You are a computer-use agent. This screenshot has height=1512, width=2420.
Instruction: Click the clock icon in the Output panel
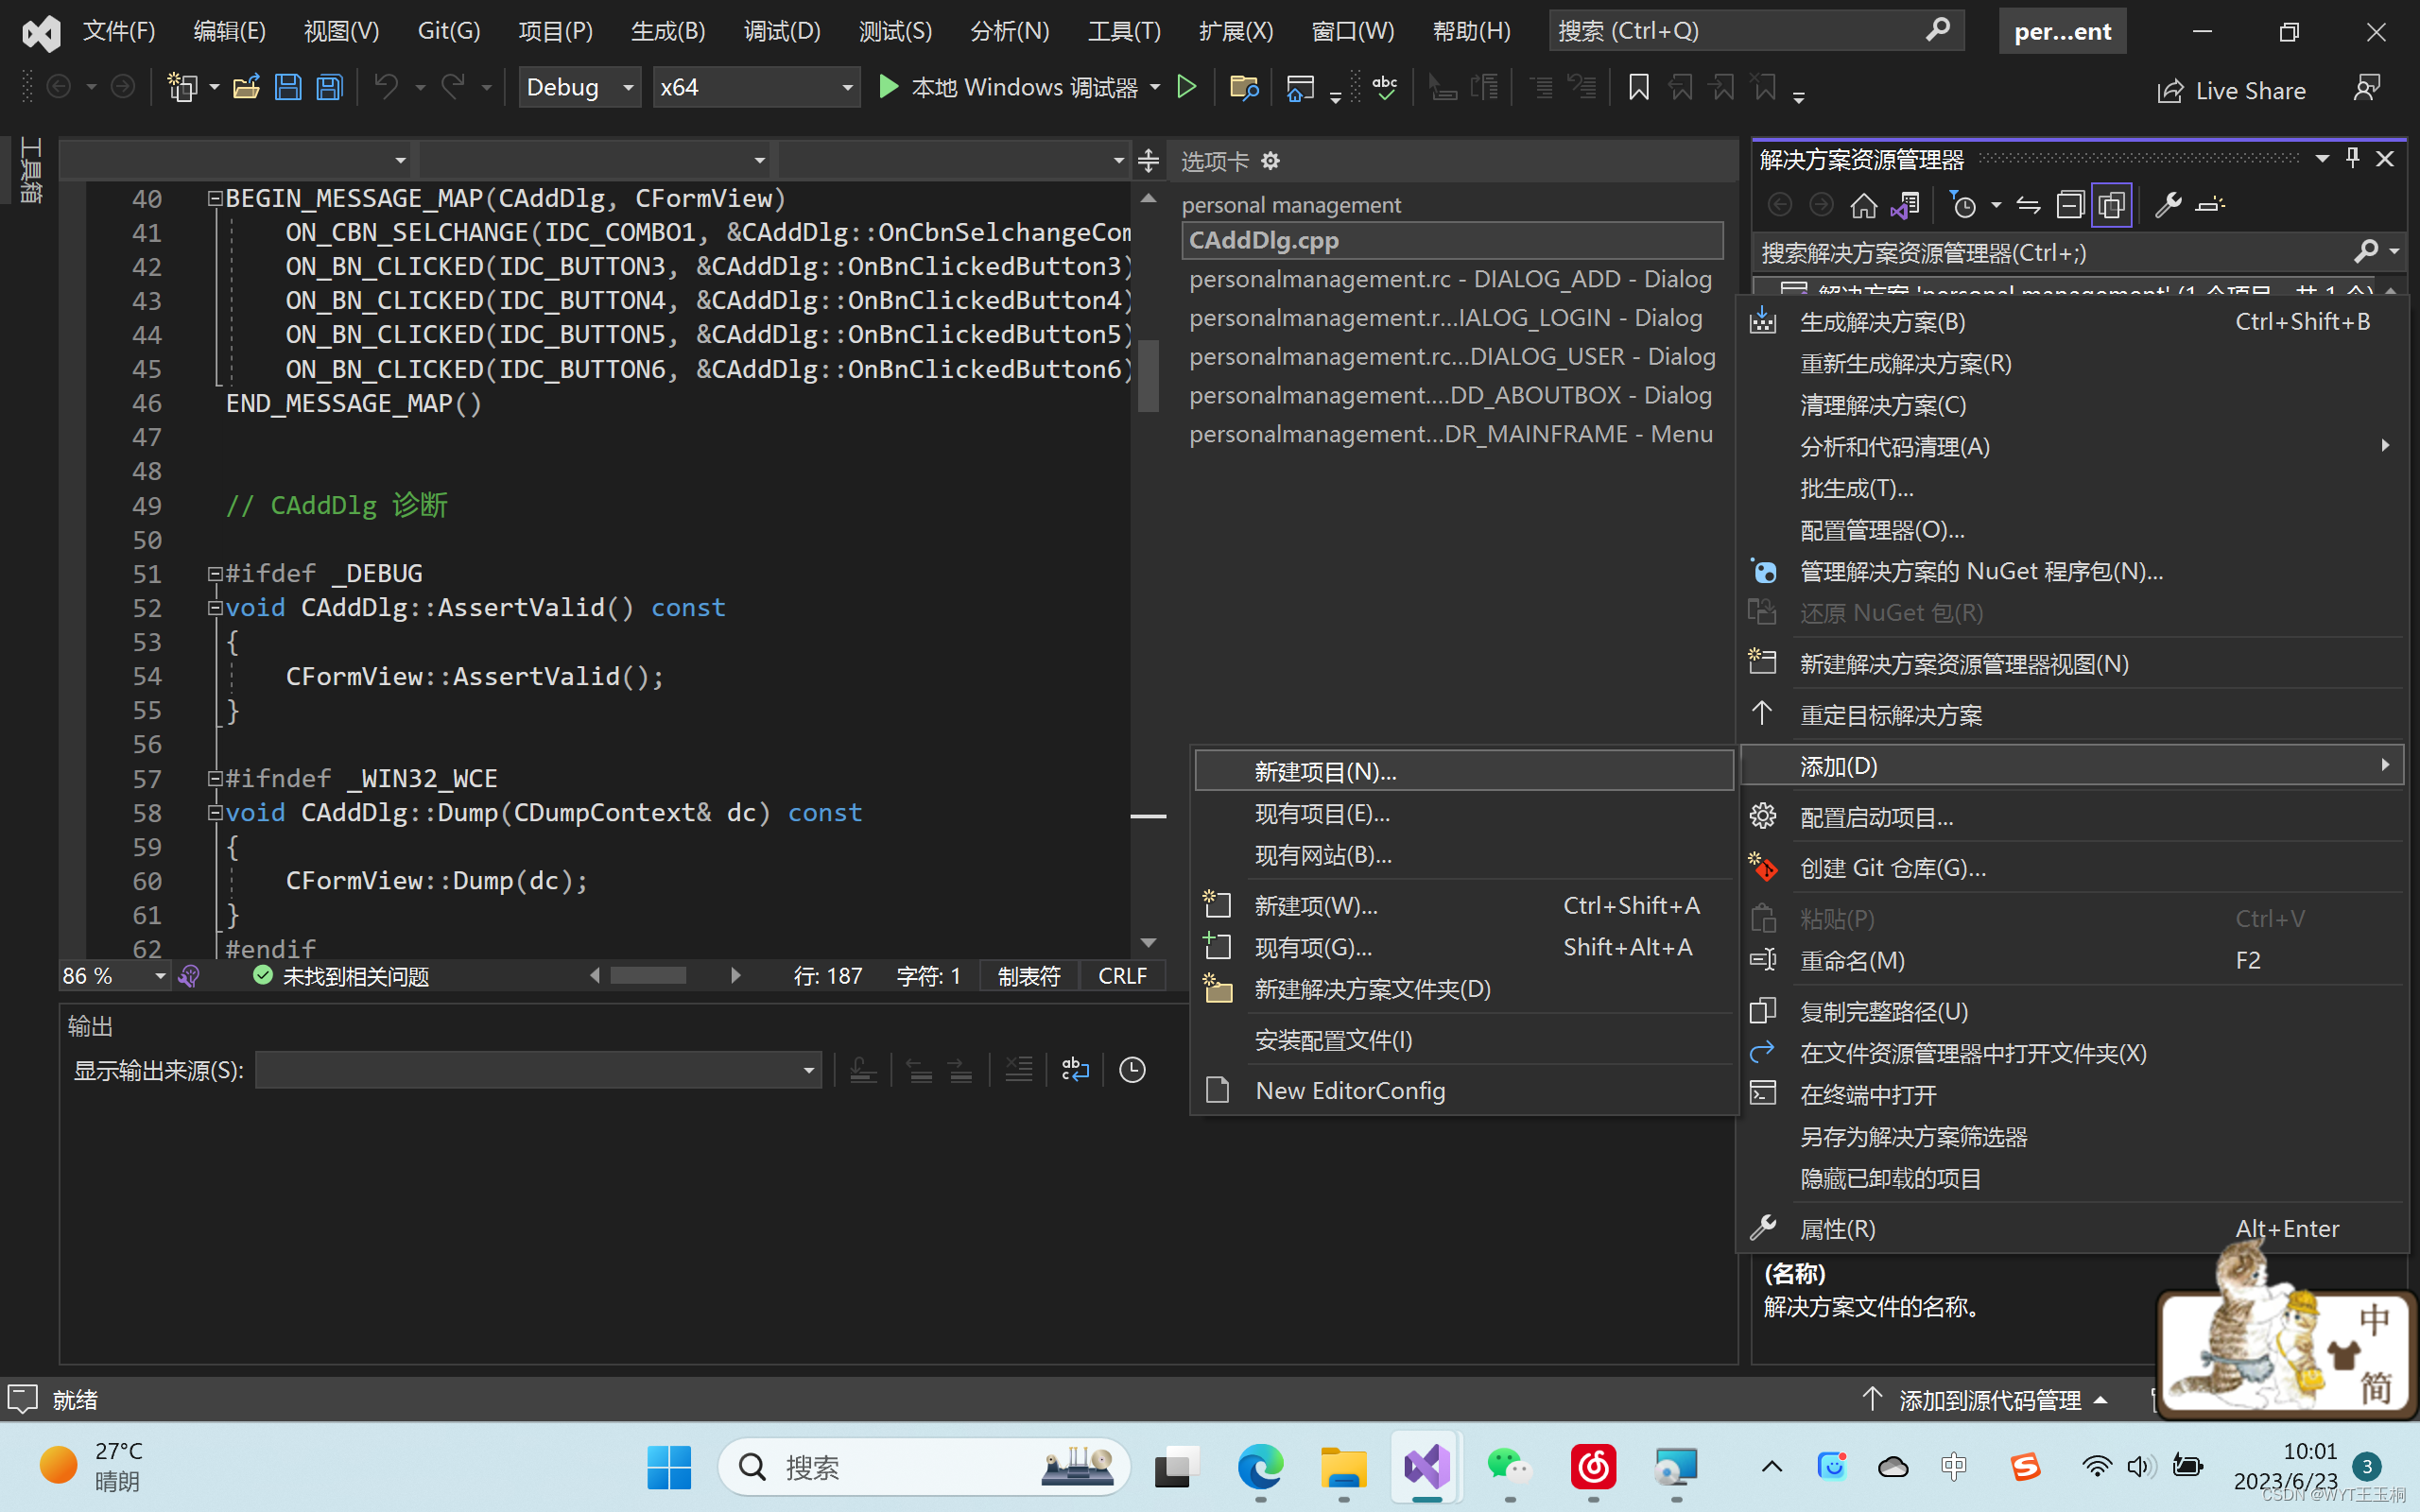(1131, 1069)
